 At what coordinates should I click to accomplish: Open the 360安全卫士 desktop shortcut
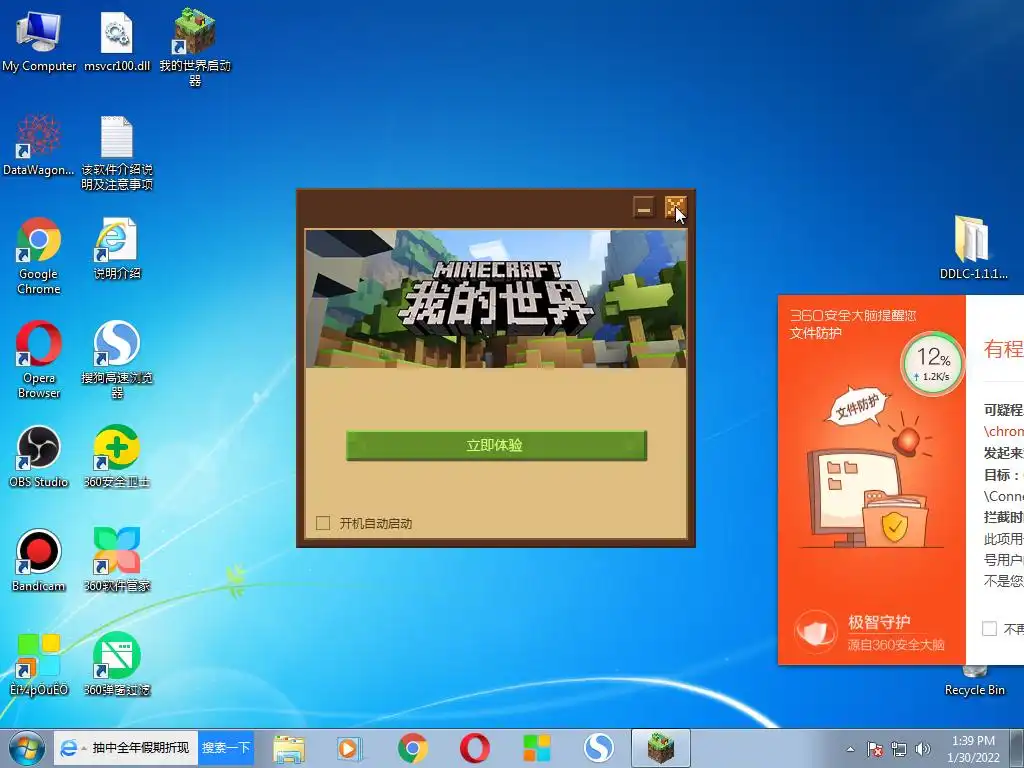[x=117, y=456]
